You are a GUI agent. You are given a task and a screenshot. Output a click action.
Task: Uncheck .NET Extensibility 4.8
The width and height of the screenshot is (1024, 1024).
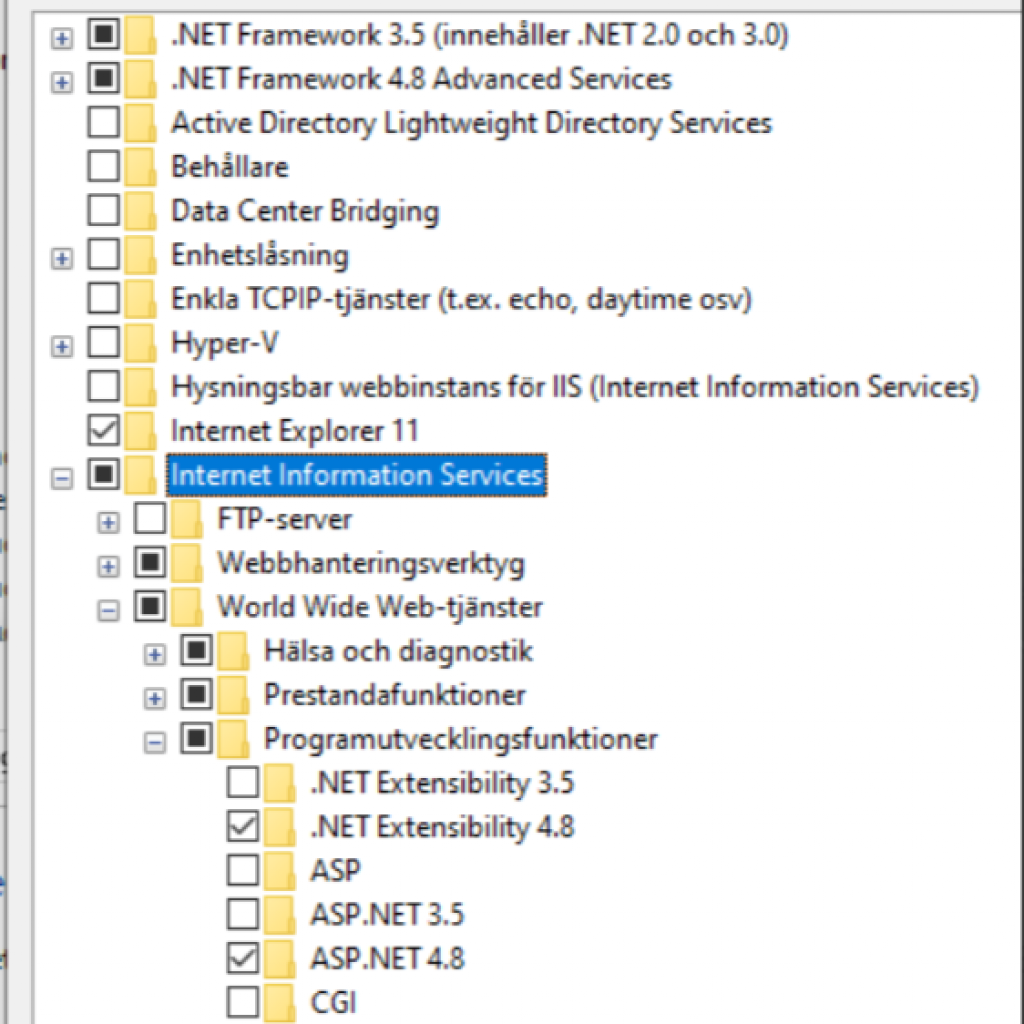click(x=243, y=826)
